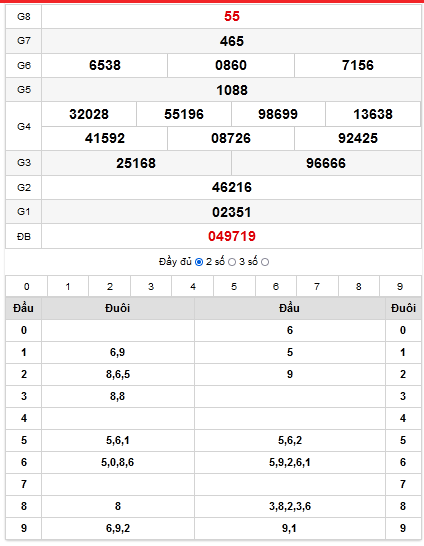Viewport: 424px width, 546px height.
Task: Click digit filter 5
Action: point(234,287)
